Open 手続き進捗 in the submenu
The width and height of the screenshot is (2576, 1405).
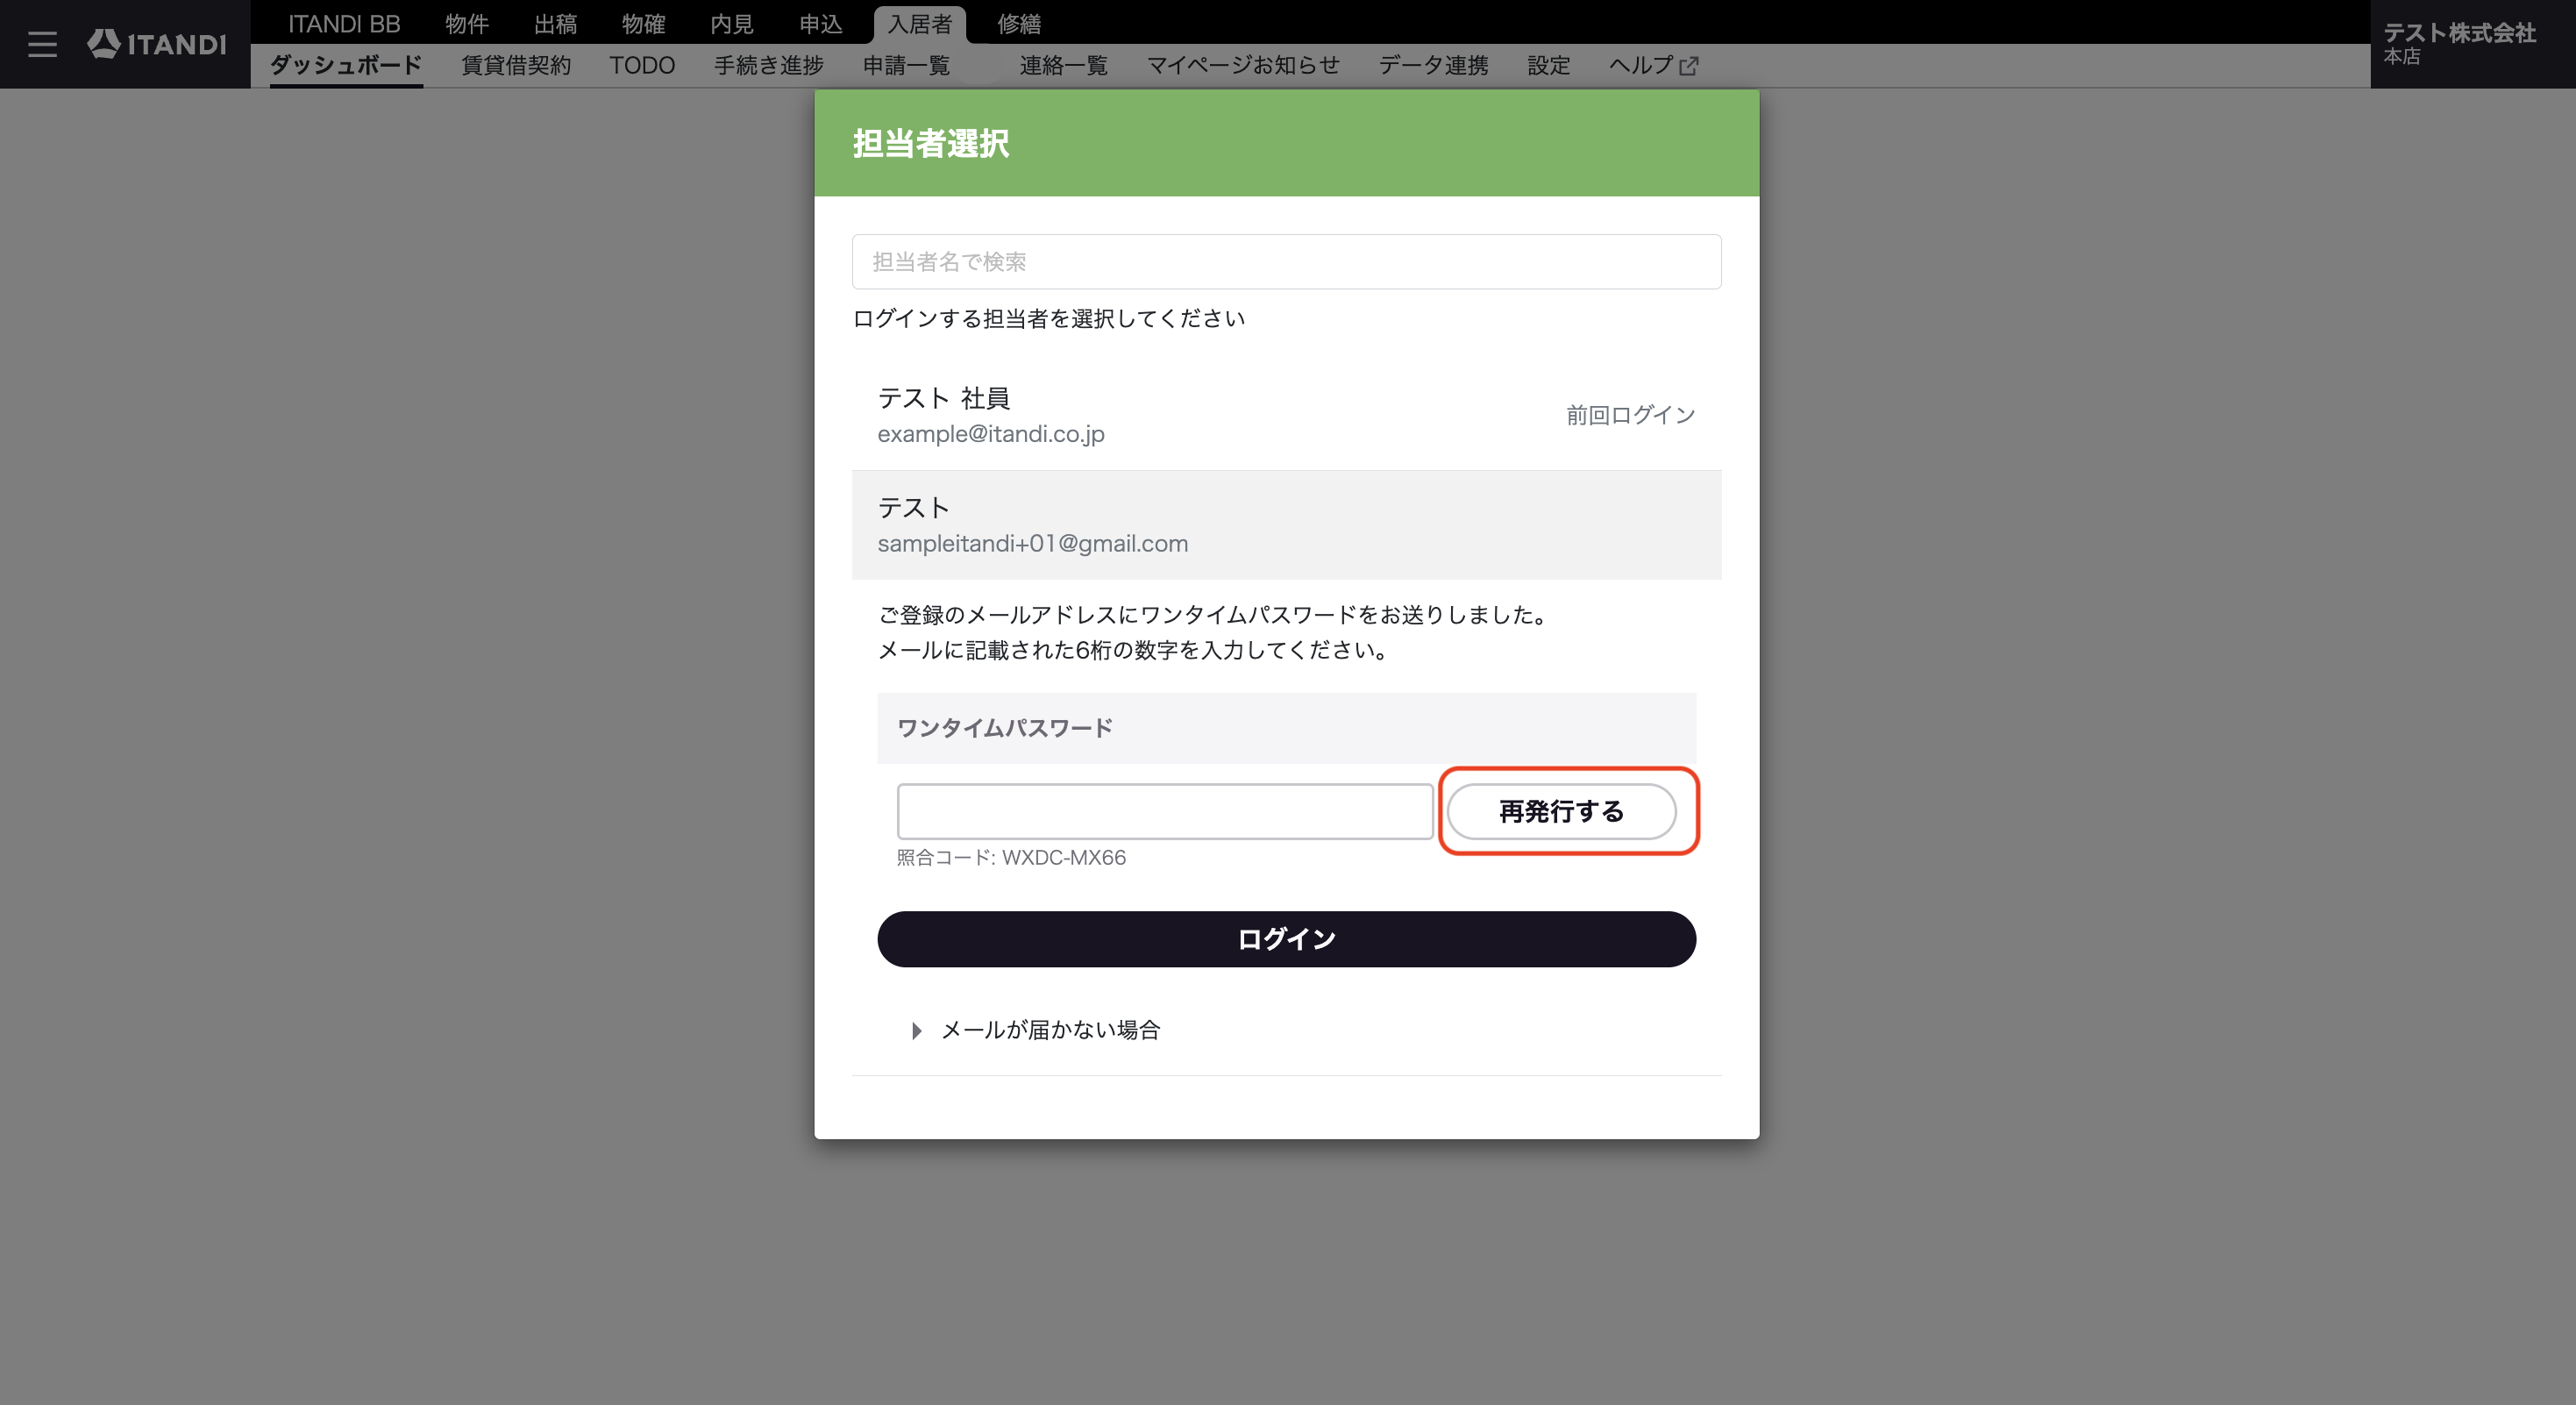(769, 65)
